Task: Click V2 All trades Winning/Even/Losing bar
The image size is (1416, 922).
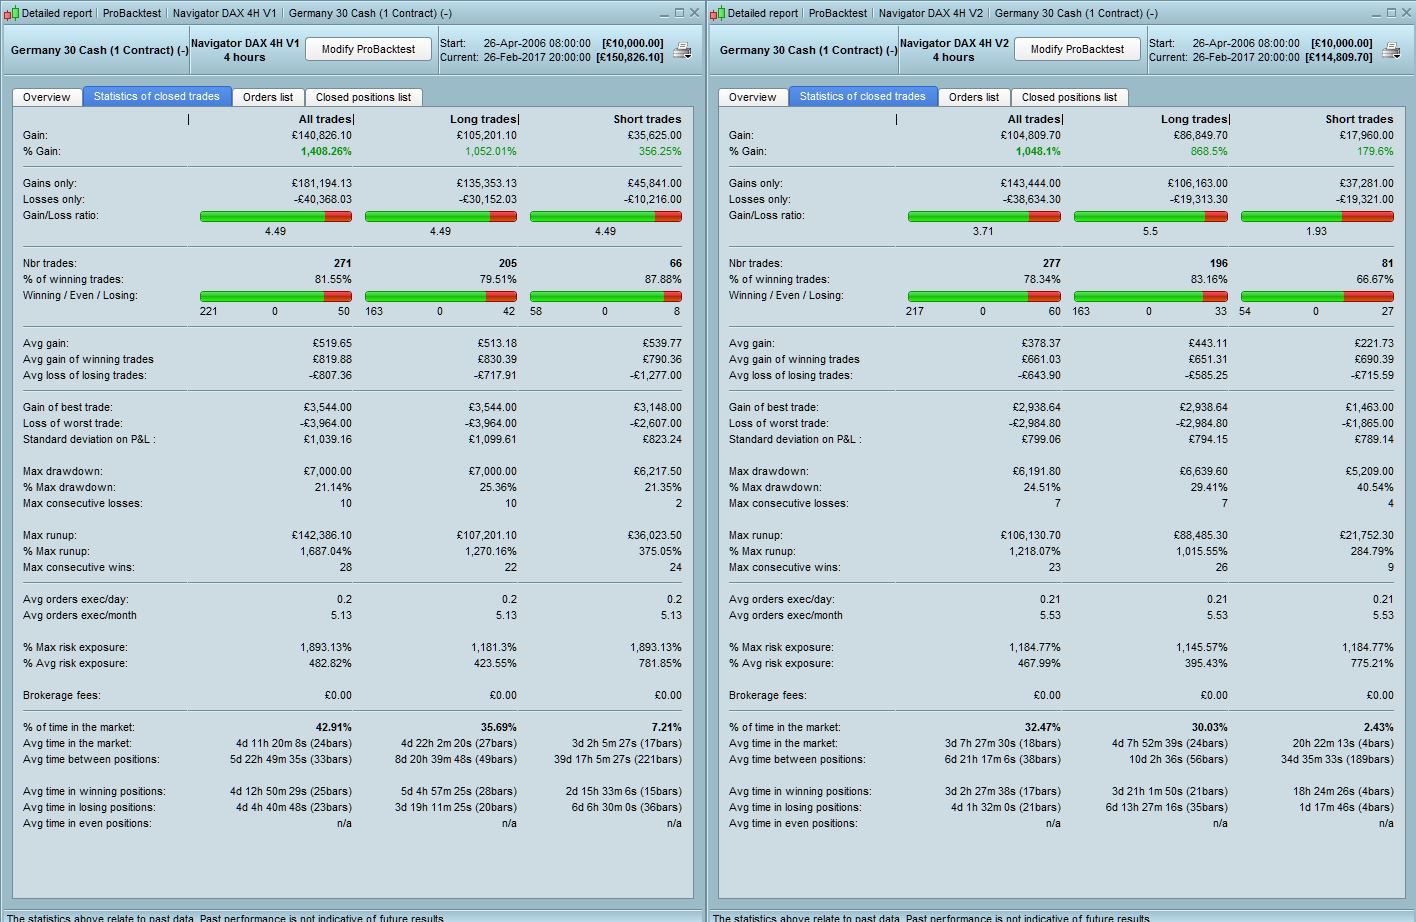Action: coord(984,296)
